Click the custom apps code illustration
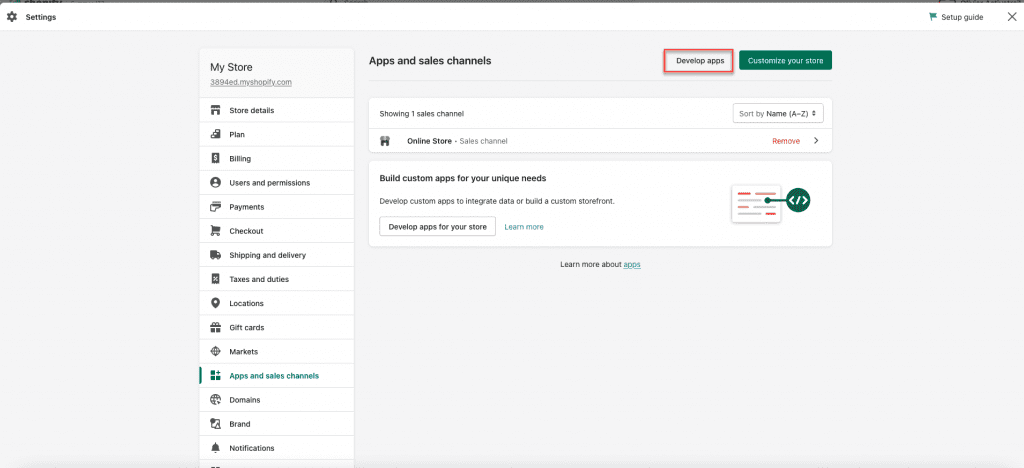The height and width of the screenshot is (468, 1024). point(771,203)
